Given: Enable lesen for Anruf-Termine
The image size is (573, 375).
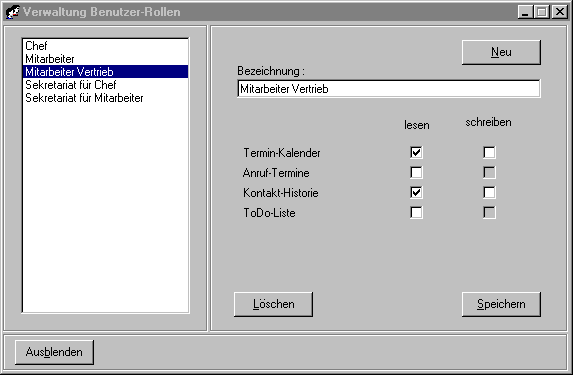Looking at the screenshot, I should (x=416, y=173).
